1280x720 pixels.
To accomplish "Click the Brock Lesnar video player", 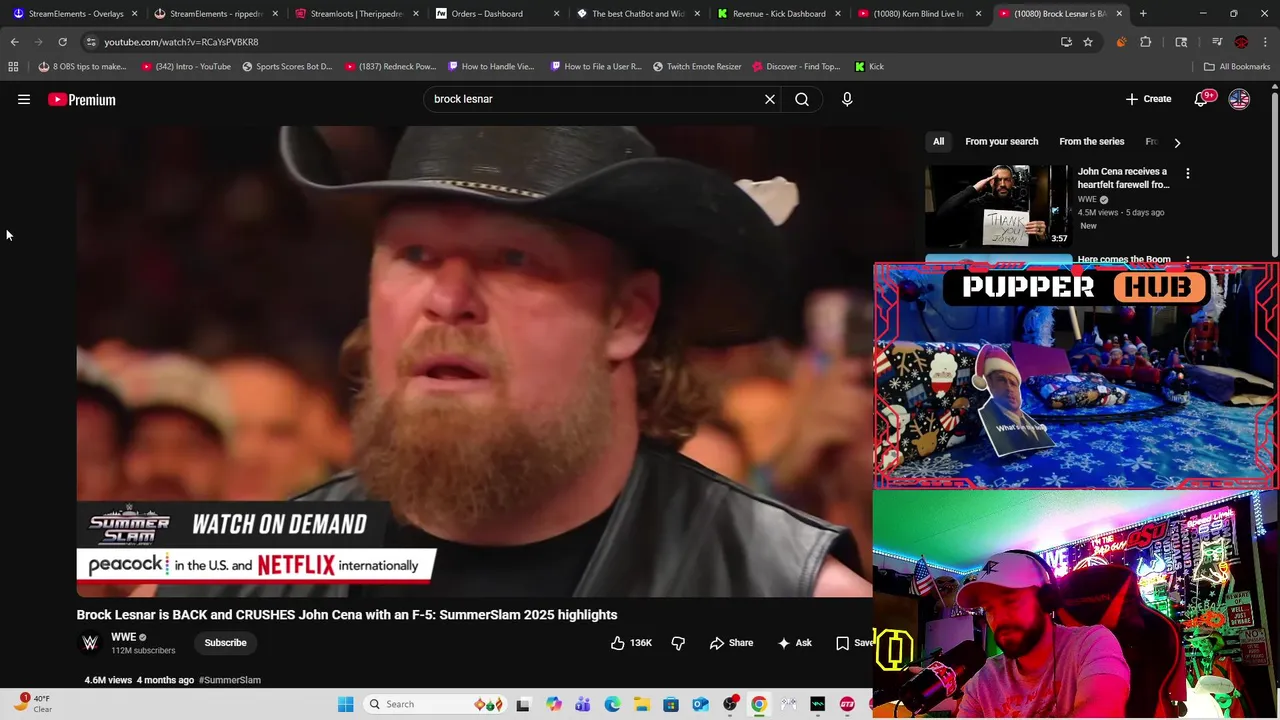I will (x=474, y=361).
